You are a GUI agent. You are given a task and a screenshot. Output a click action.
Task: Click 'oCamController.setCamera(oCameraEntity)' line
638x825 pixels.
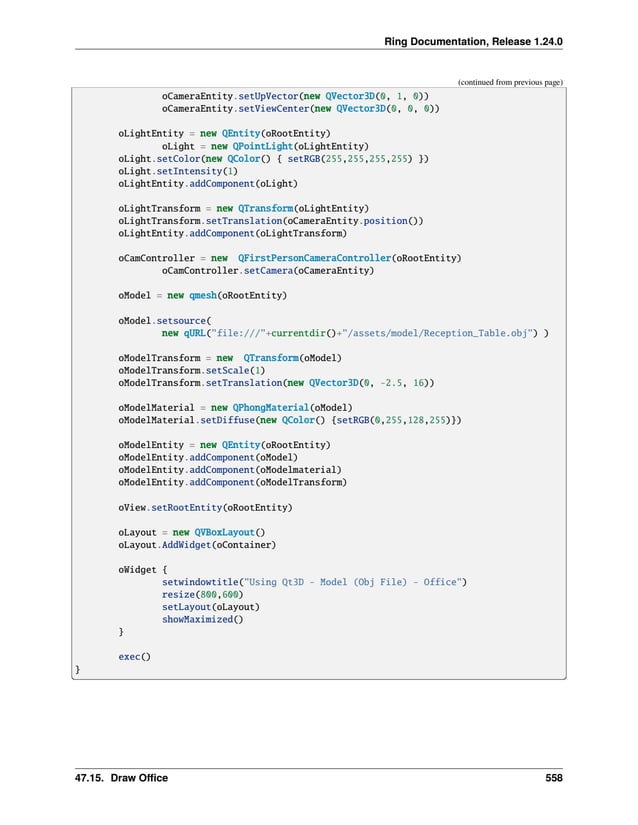click(x=268, y=271)
